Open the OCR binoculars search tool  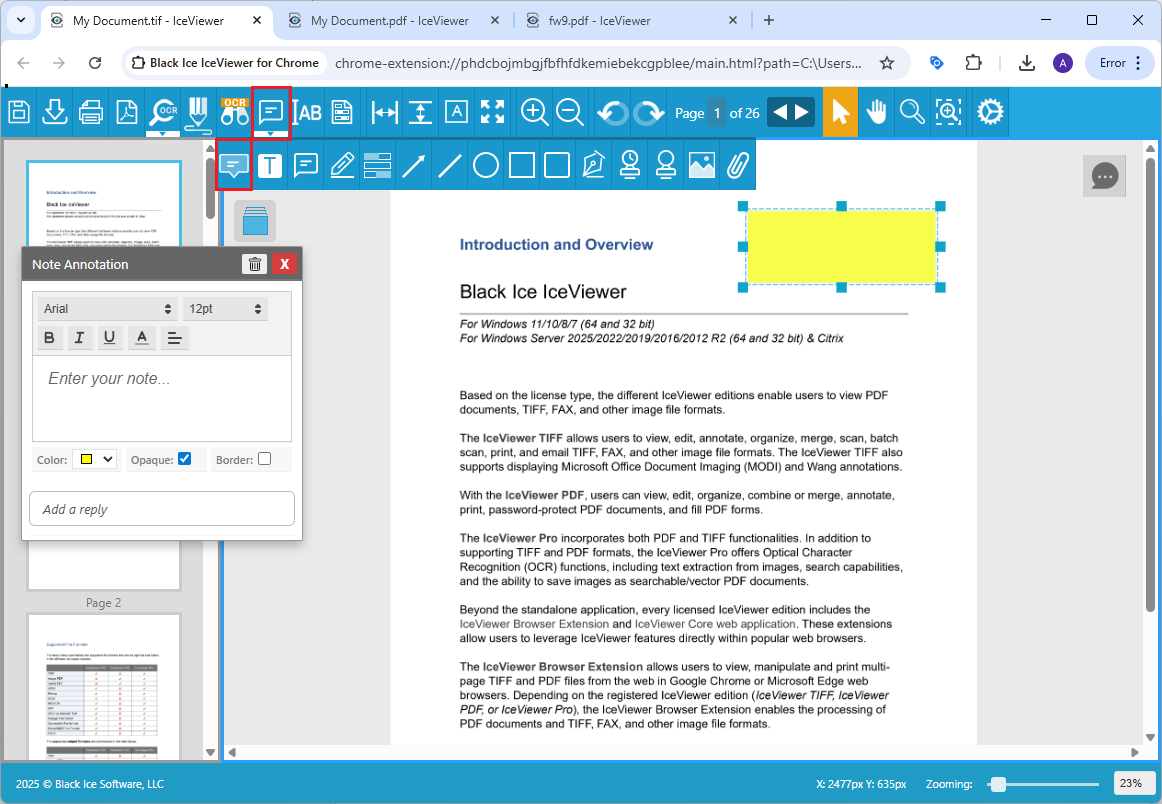234,113
